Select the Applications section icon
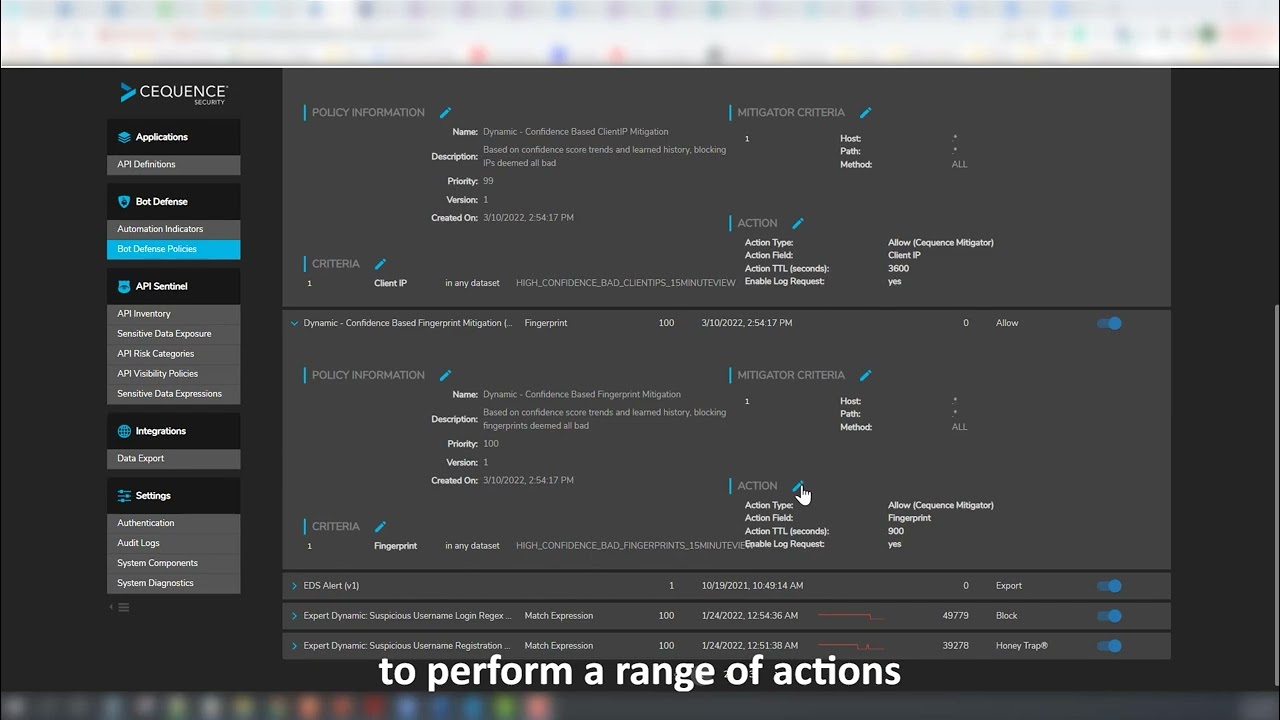The width and height of the screenshot is (1280, 720). click(124, 137)
